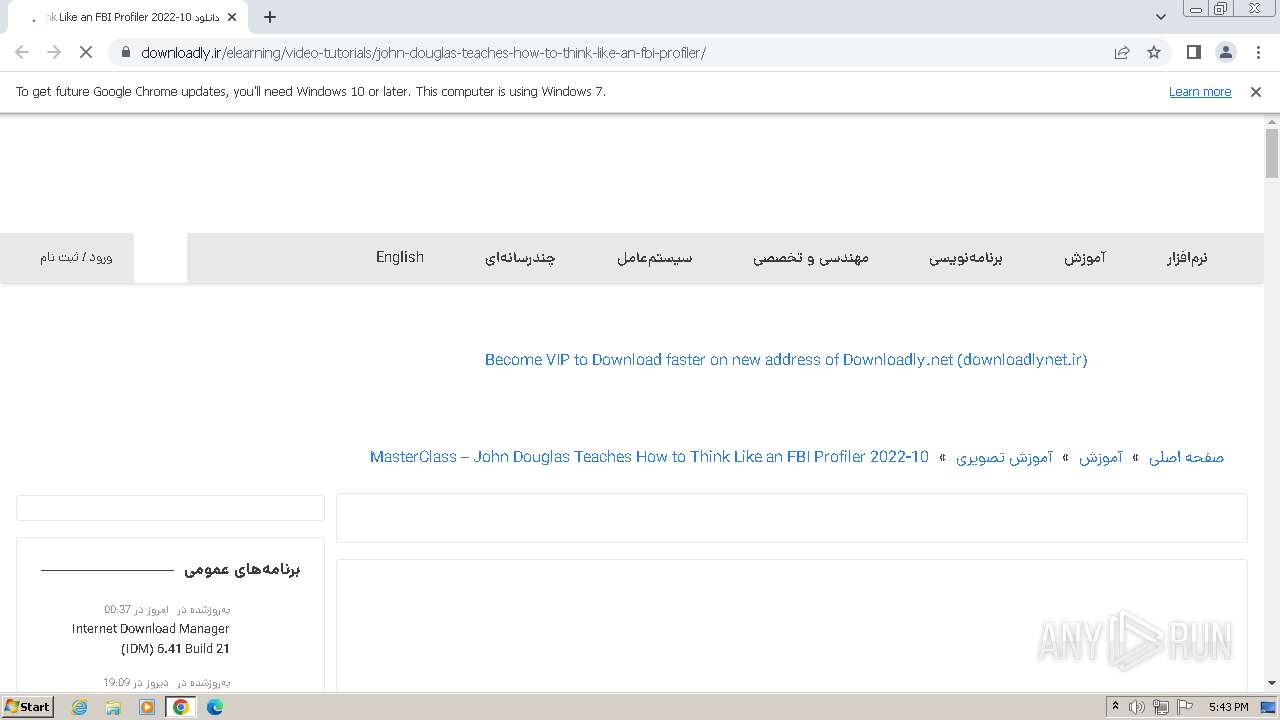
Task: Open the آموزش menu in navigation bar
Action: (1085, 258)
